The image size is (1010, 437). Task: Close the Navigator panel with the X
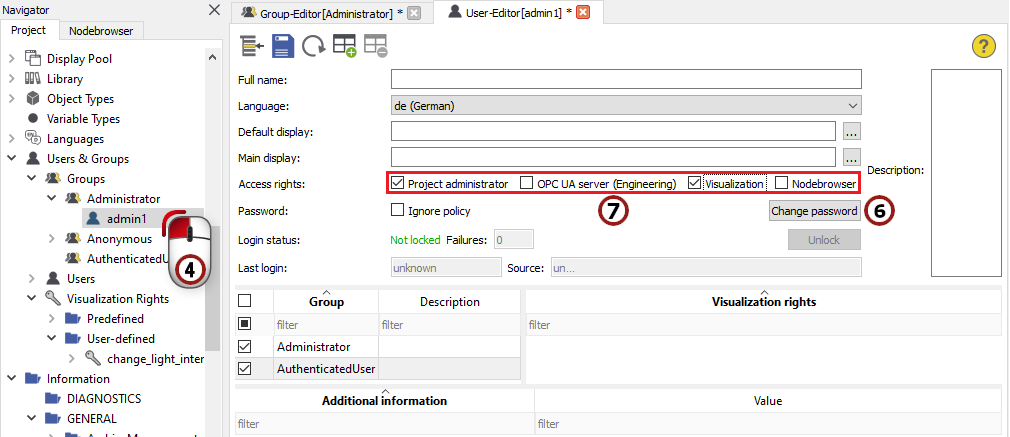pyautogui.click(x=214, y=10)
